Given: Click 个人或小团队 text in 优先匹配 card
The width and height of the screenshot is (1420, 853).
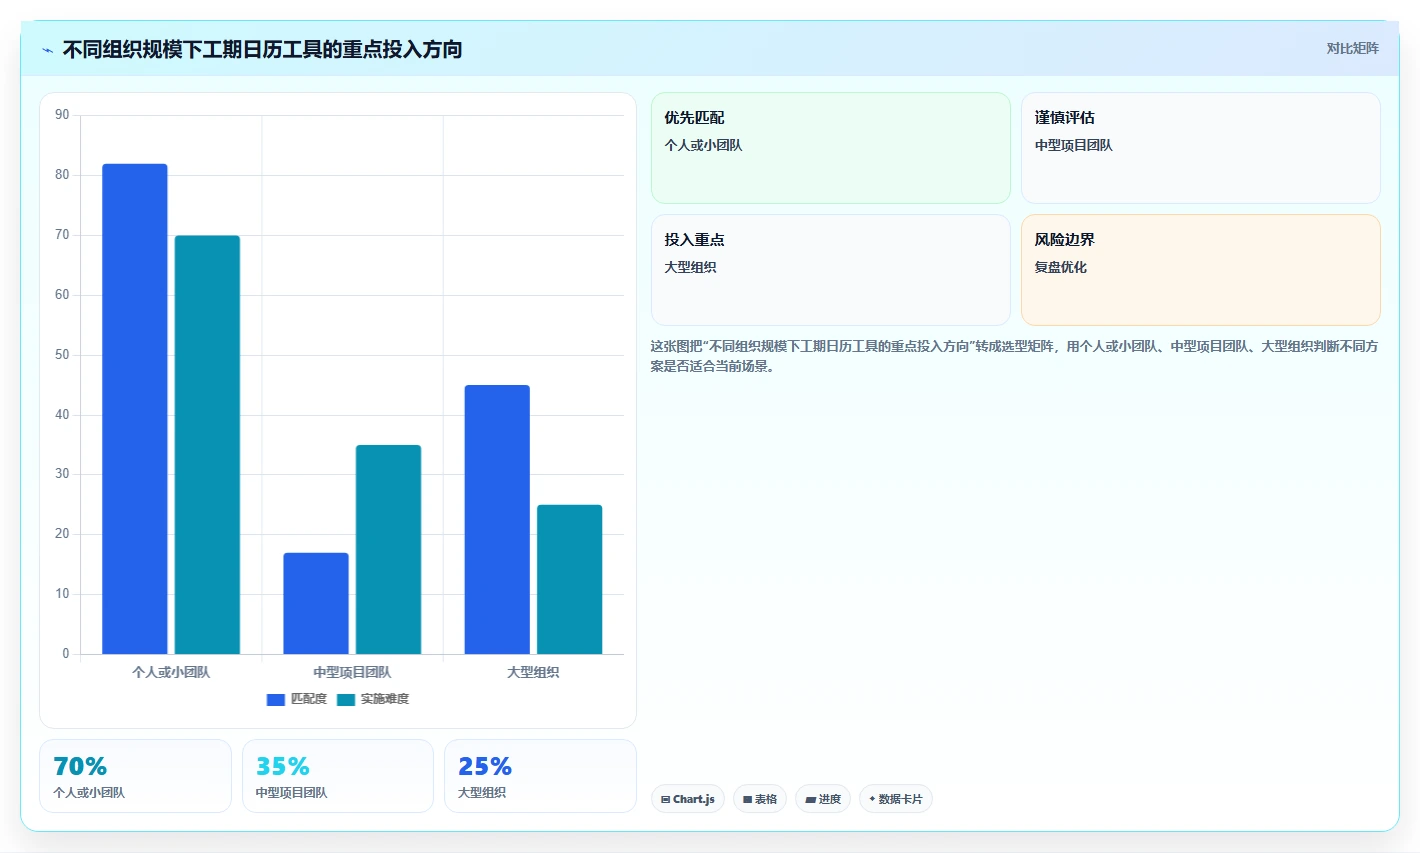Looking at the screenshot, I should (703, 145).
